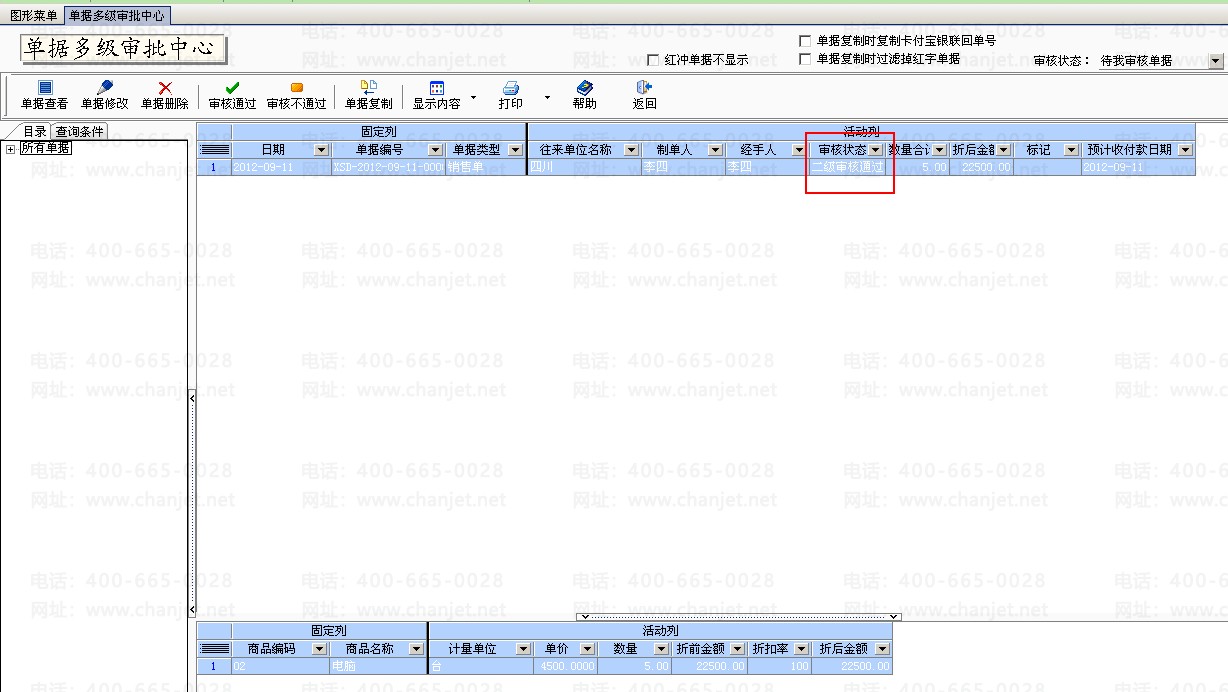Switch to the 查询条件 tab
1228x692 pixels.
tap(79, 132)
